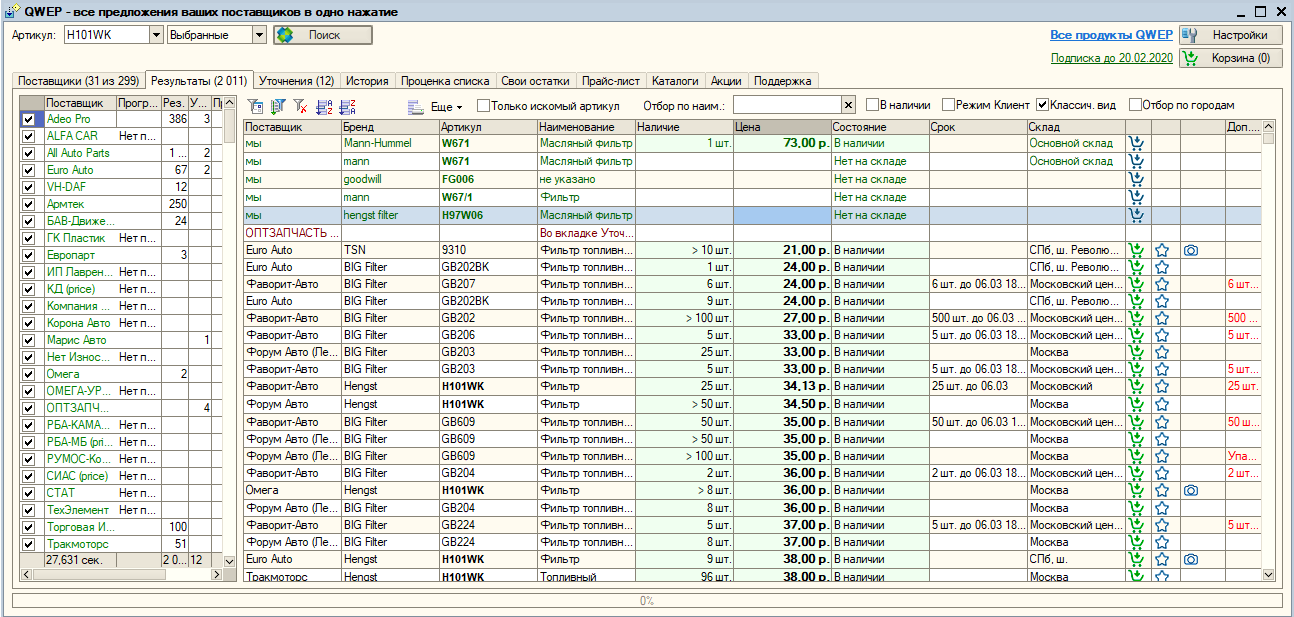Click the results table vertical scrollbar thumb

pos(1269,138)
